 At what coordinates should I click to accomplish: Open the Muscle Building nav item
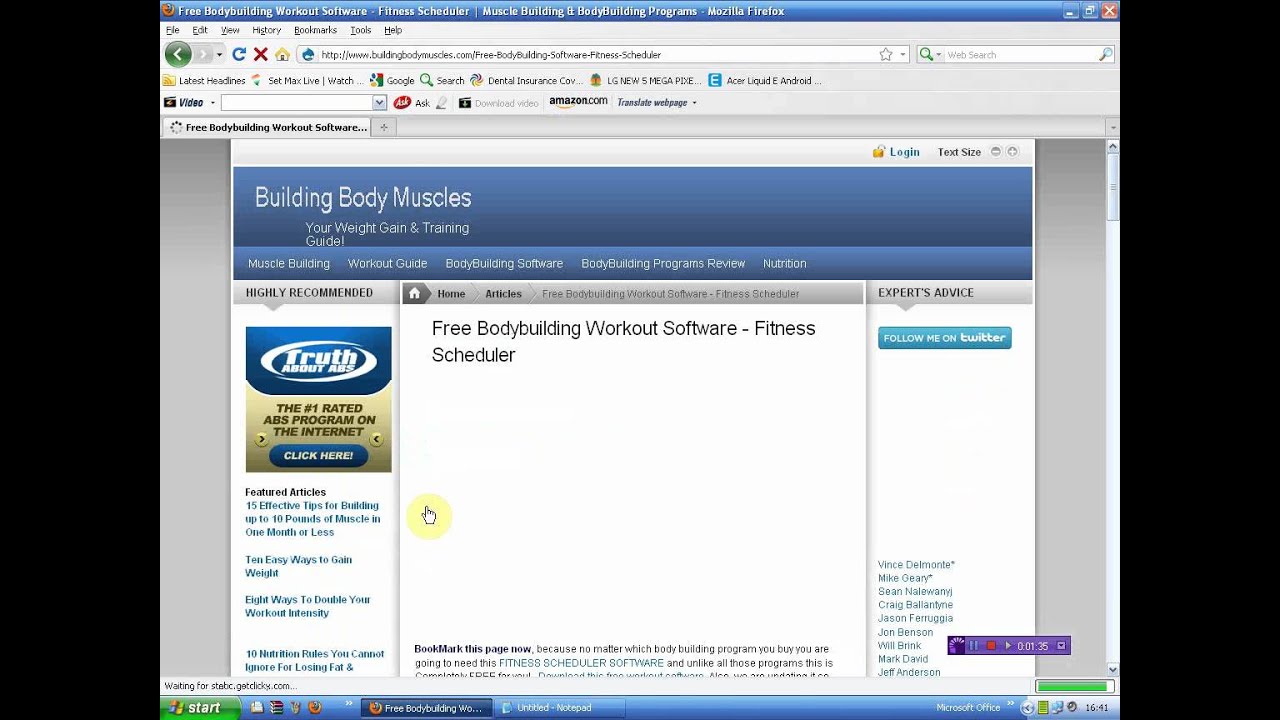[289, 263]
